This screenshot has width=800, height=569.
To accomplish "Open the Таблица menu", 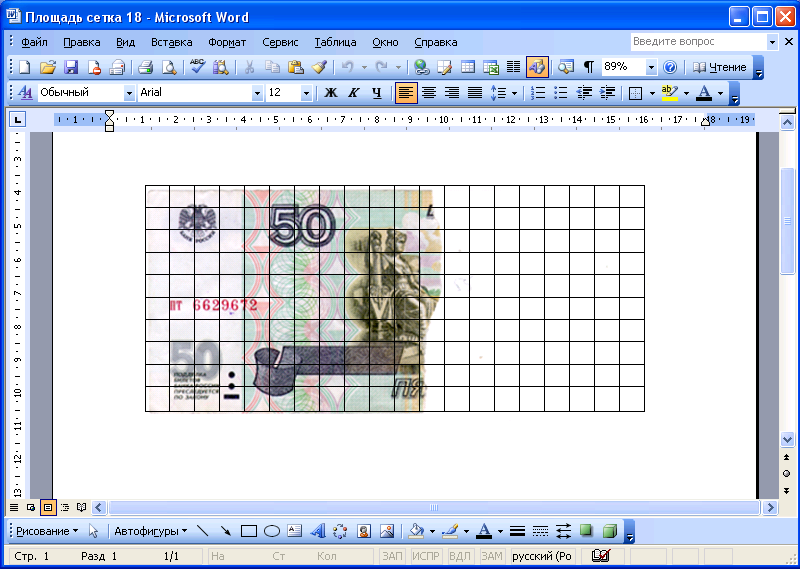I will click(335, 42).
